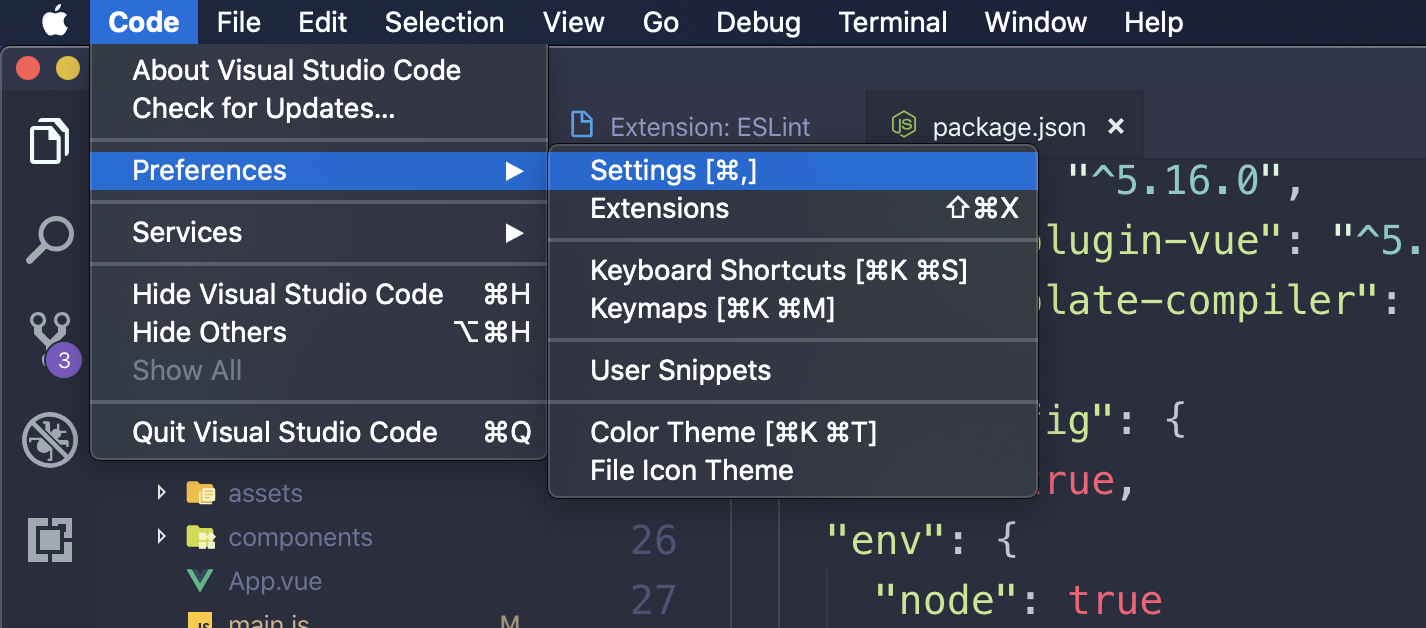This screenshot has width=1426, height=628.
Task: Open the Extensions icon in activity bar
Action: (49, 540)
